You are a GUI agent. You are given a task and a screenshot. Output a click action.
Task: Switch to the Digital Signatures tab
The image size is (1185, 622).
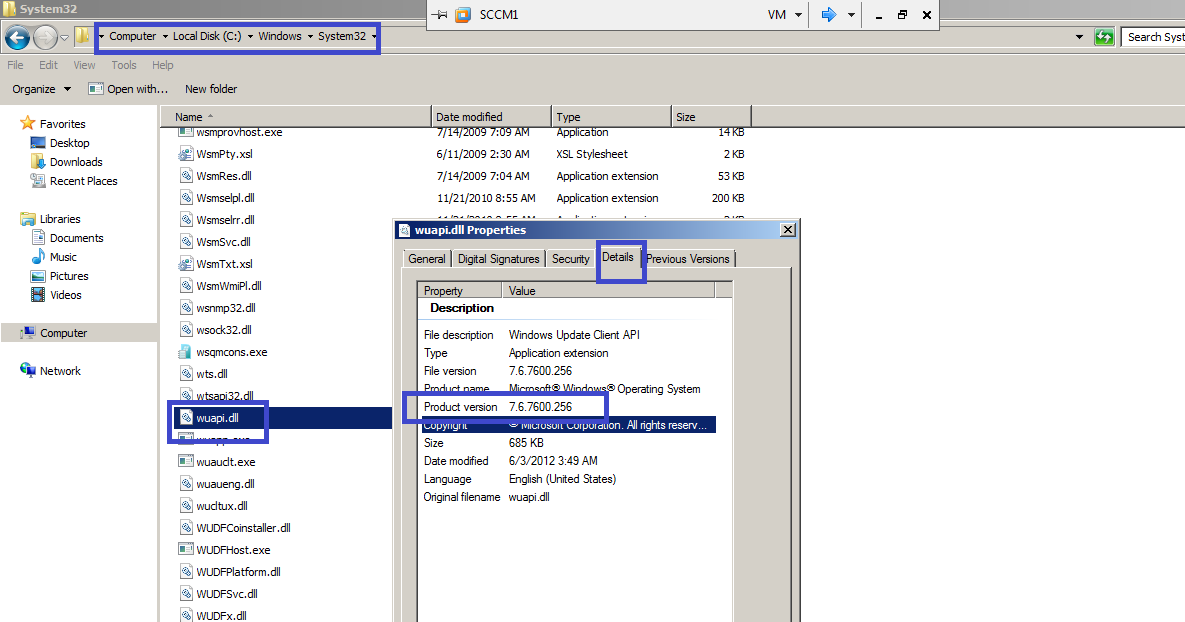pos(499,258)
